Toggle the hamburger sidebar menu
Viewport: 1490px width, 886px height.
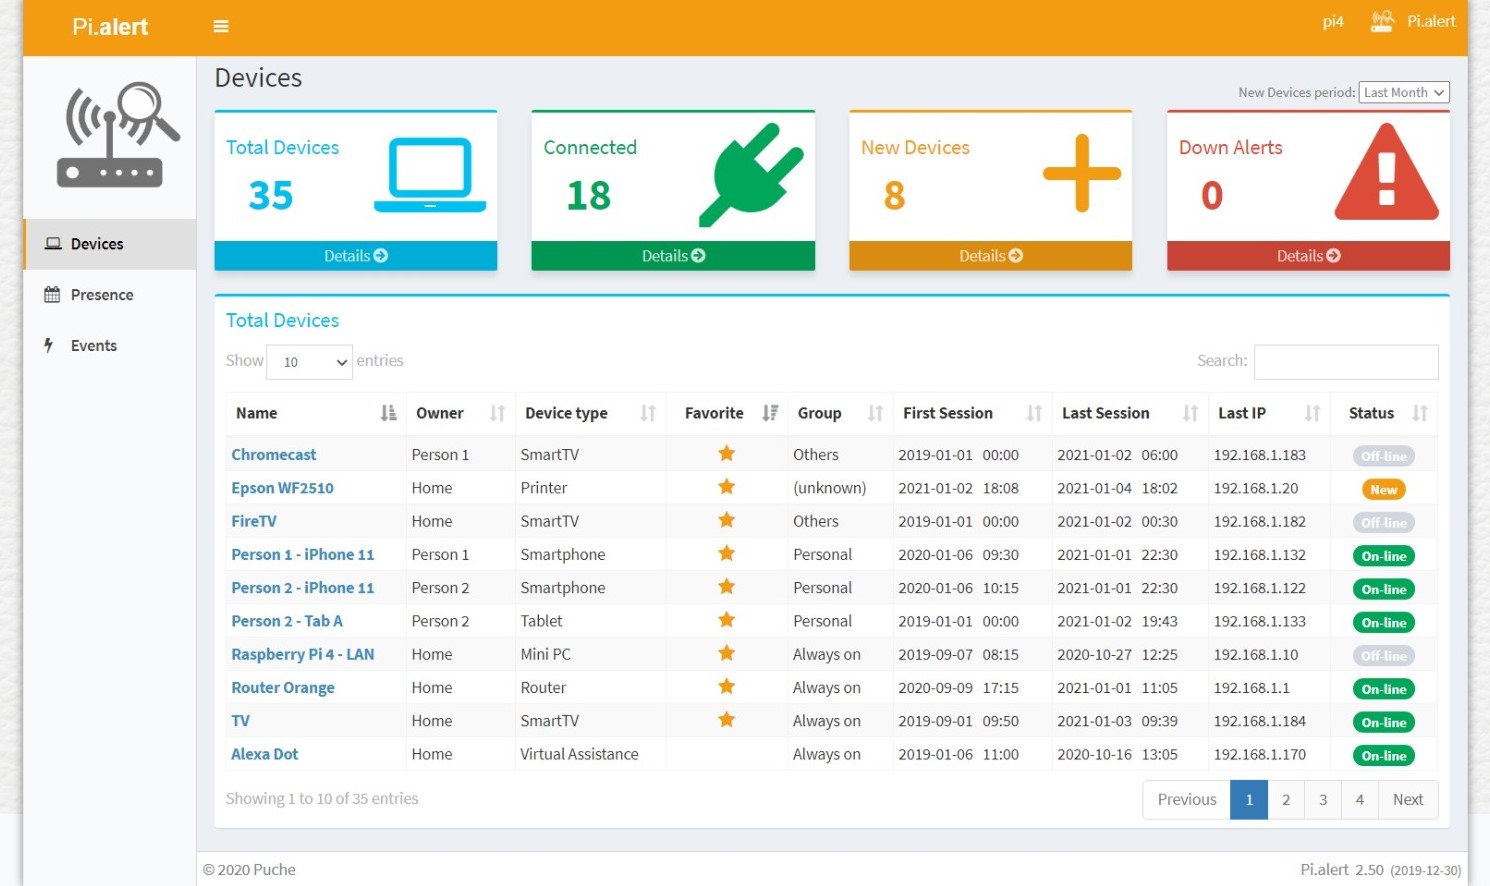(221, 26)
